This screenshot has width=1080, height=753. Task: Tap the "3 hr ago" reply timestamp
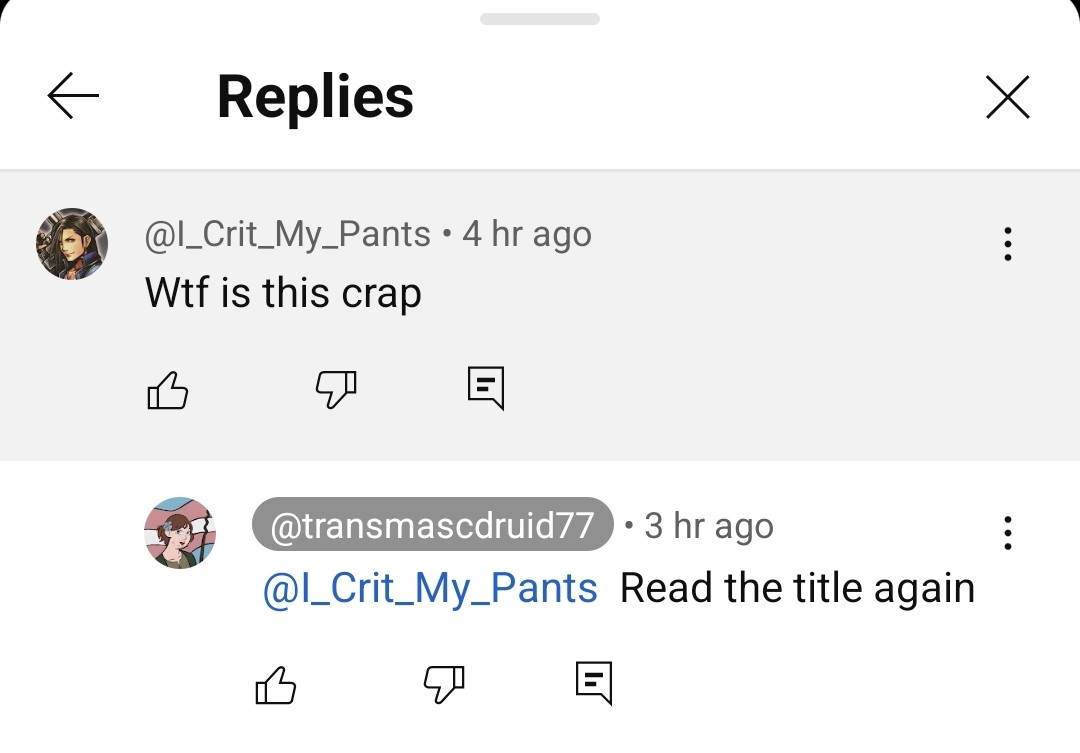point(708,525)
